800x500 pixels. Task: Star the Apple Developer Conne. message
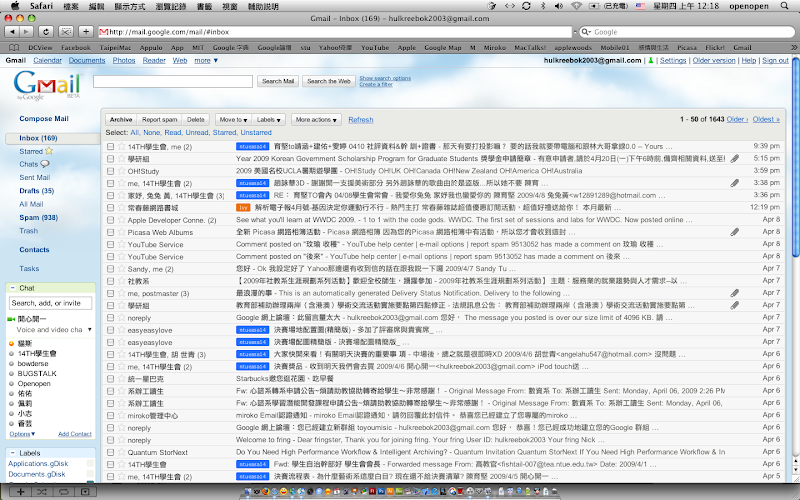point(121,220)
